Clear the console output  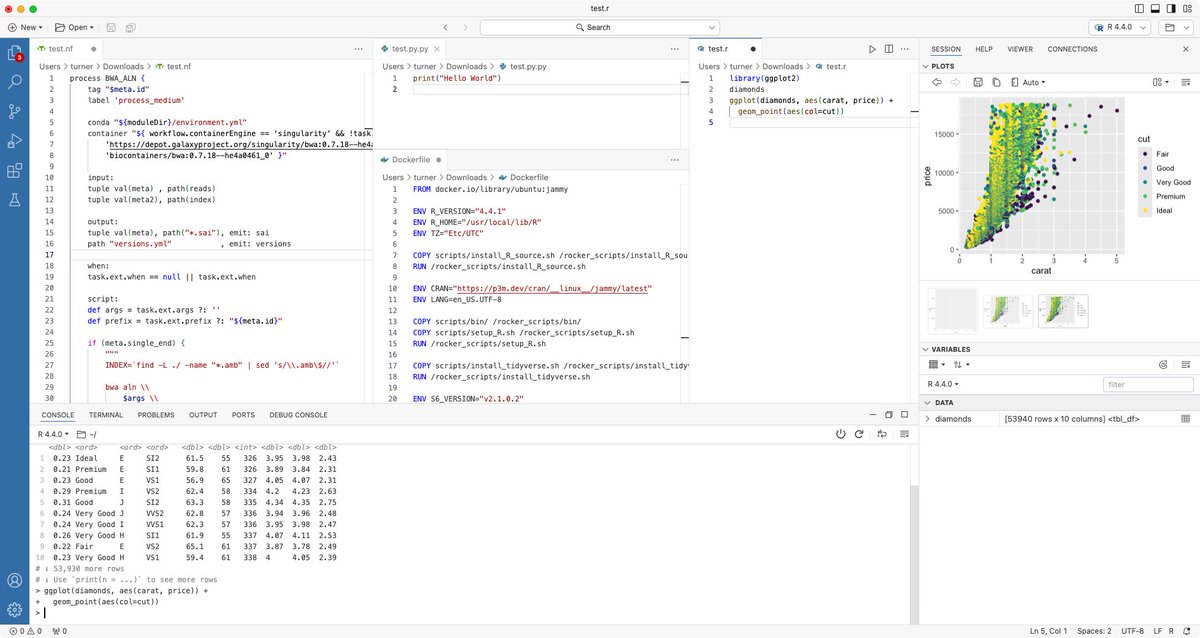click(x=902, y=434)
